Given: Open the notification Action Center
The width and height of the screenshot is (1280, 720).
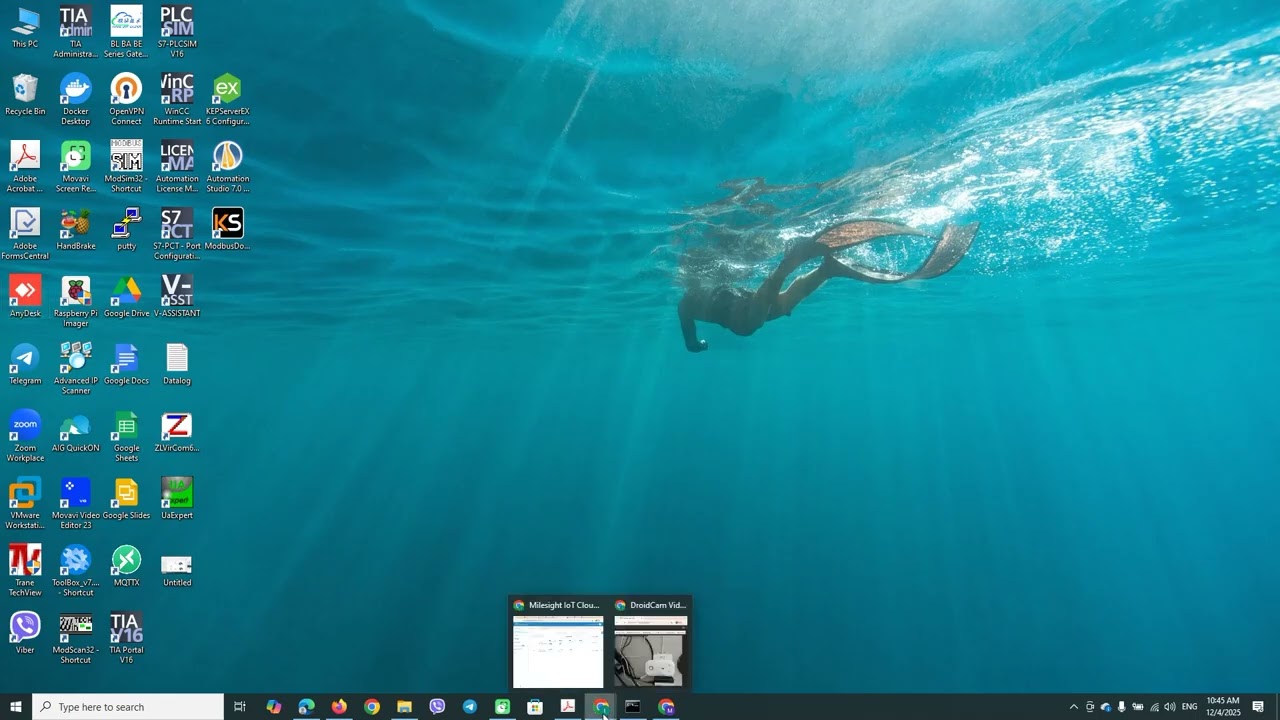Looking at the screenshot, I should pyautogui.click(x=1258, y=707).
